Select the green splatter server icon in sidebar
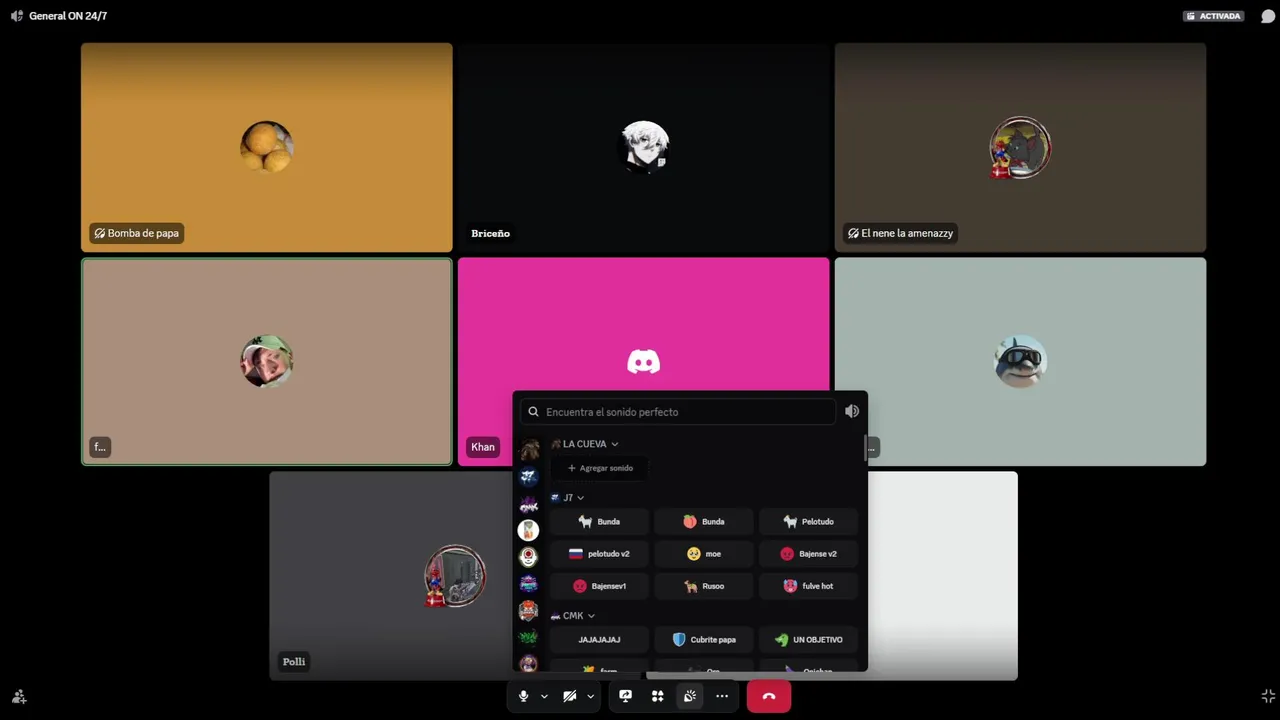 tap(529, 637)
